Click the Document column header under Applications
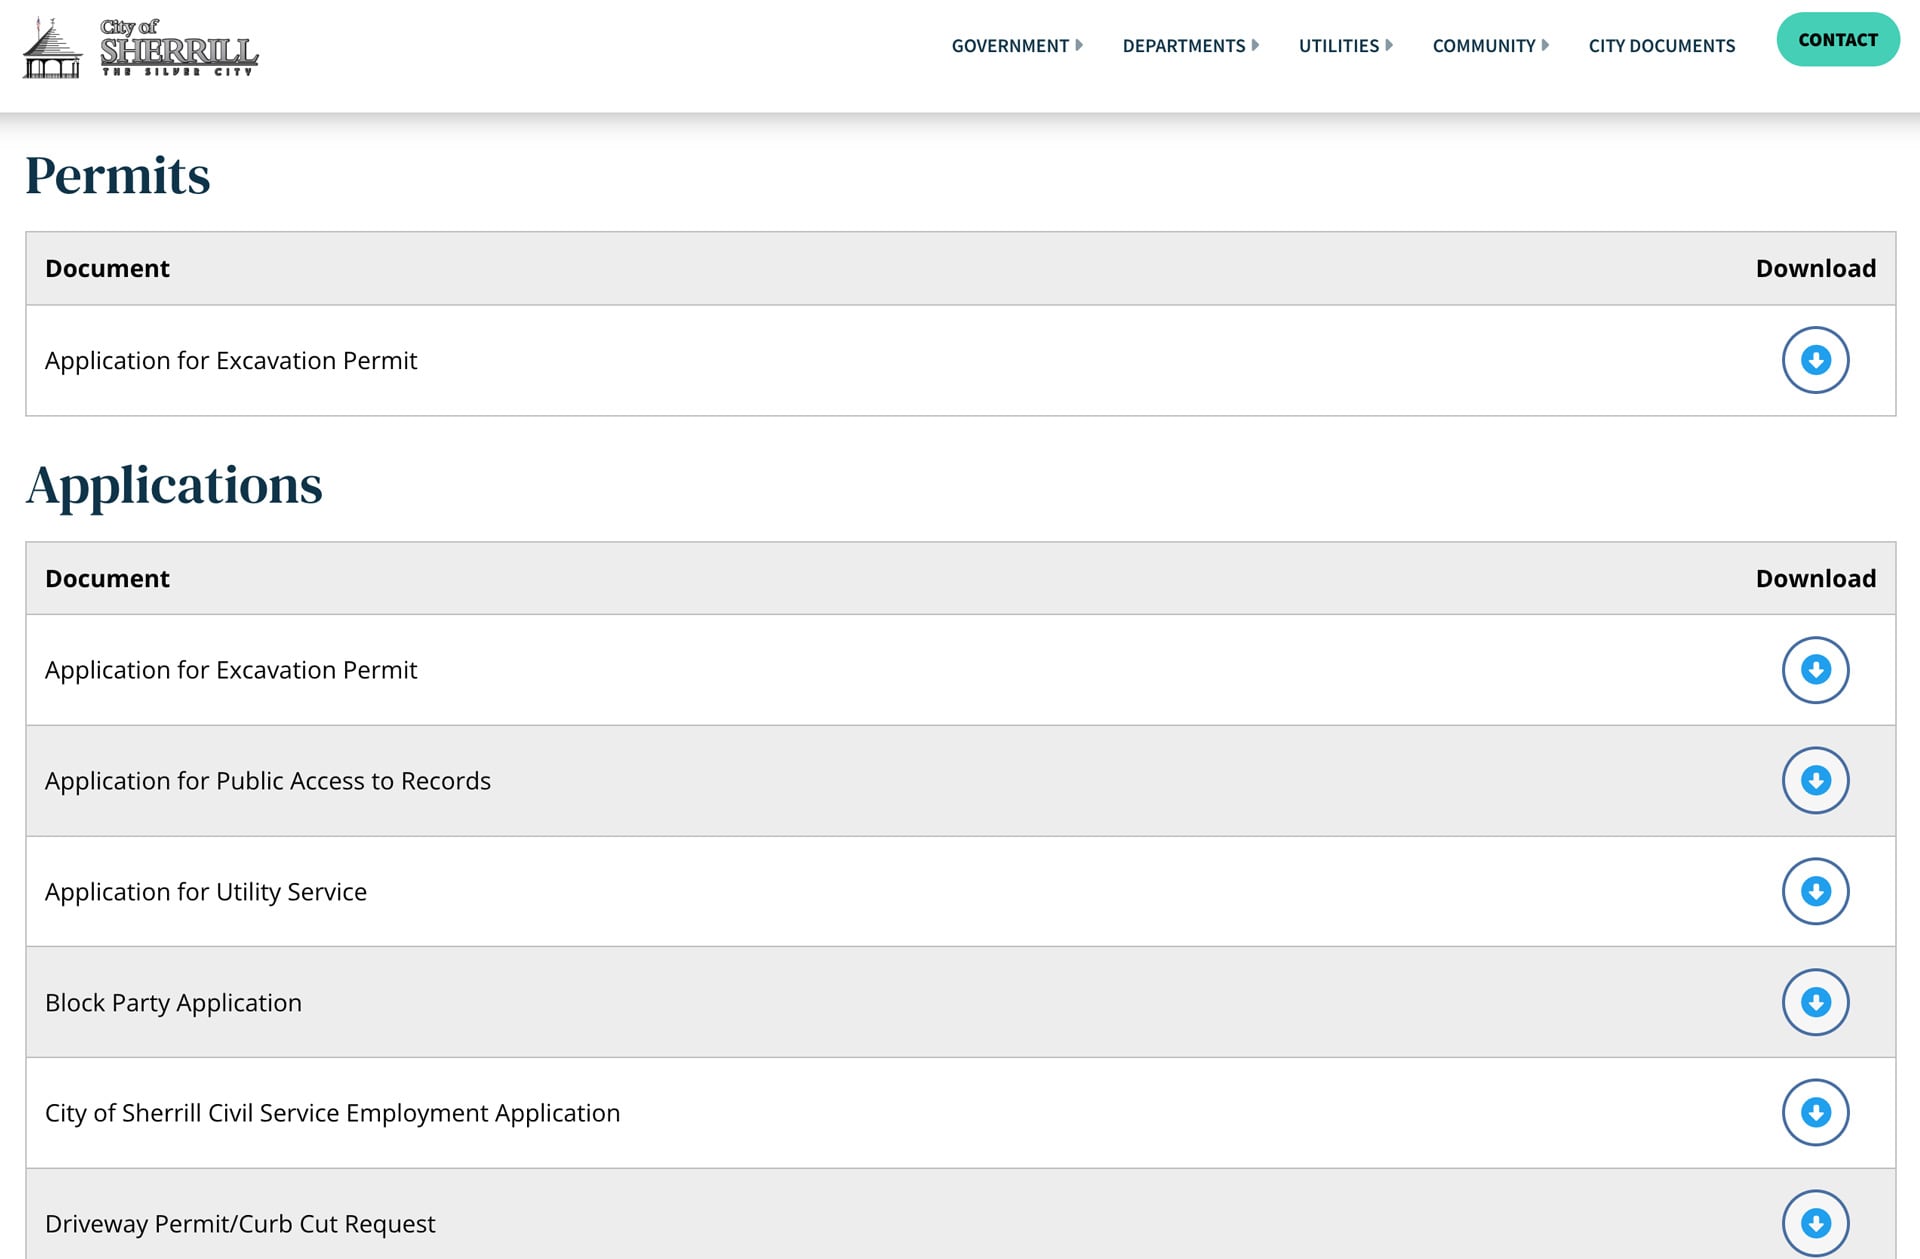 click(106, 578)
